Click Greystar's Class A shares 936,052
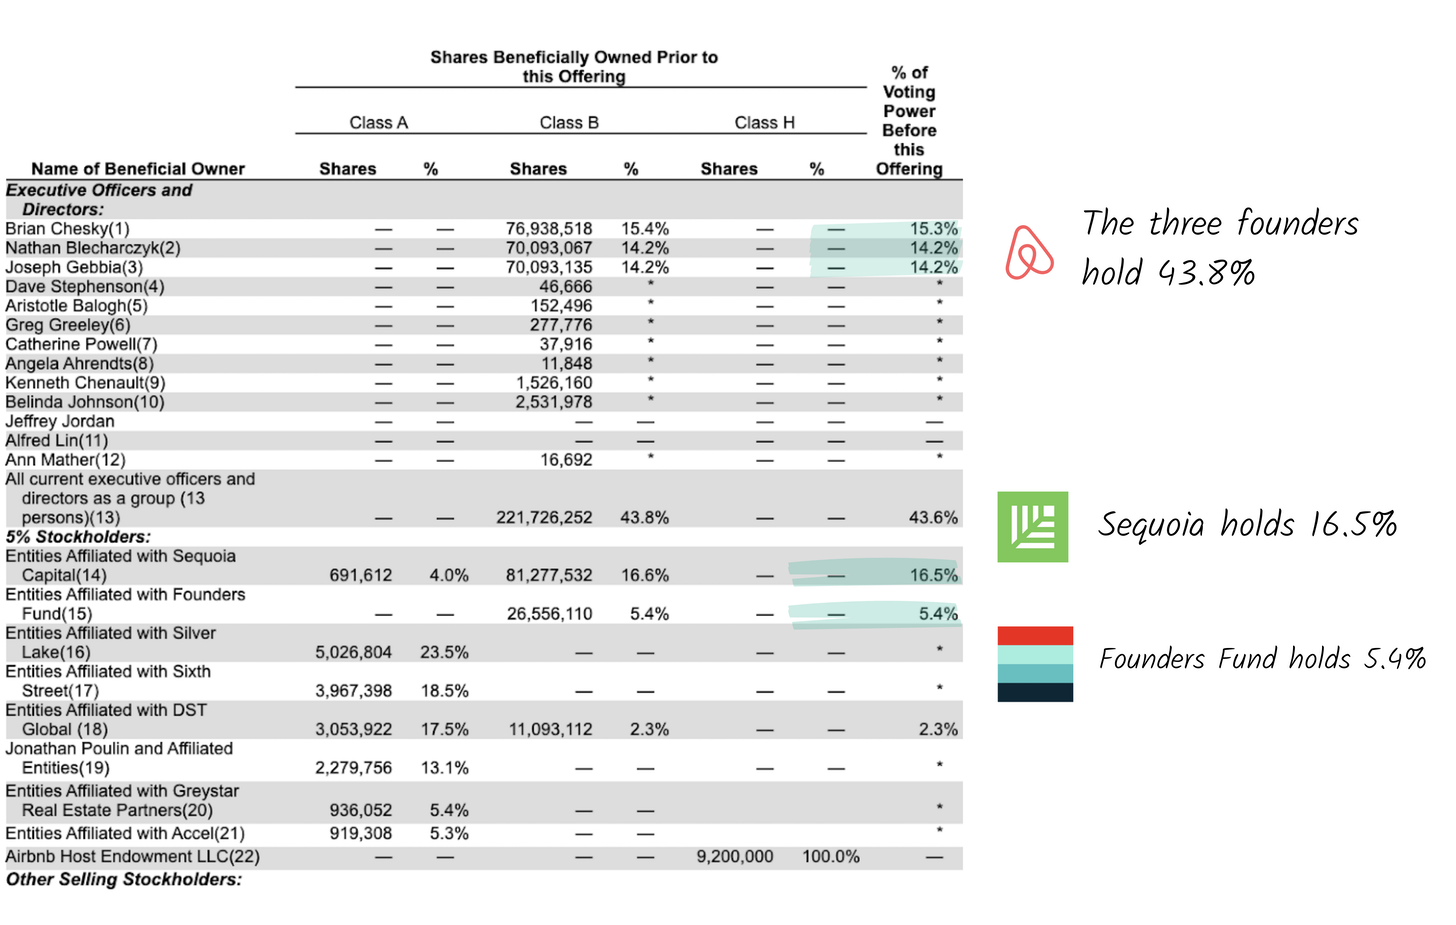 (x=361, y=811)
